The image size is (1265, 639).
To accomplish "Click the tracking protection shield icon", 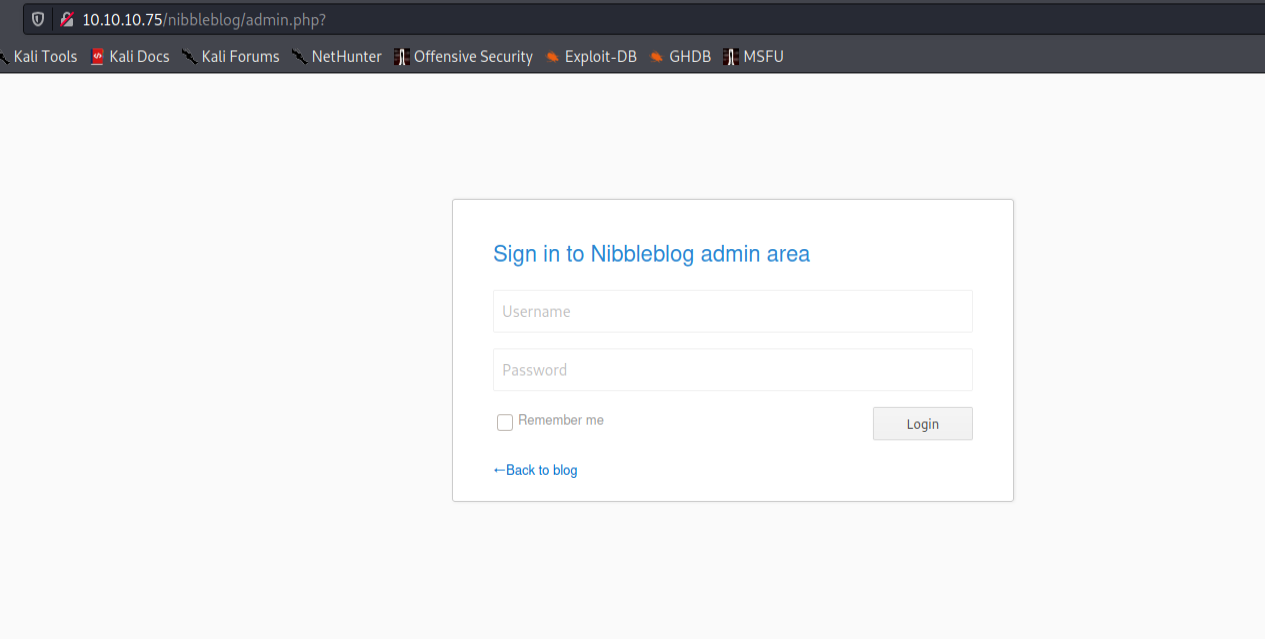I will tap(37, 18).
